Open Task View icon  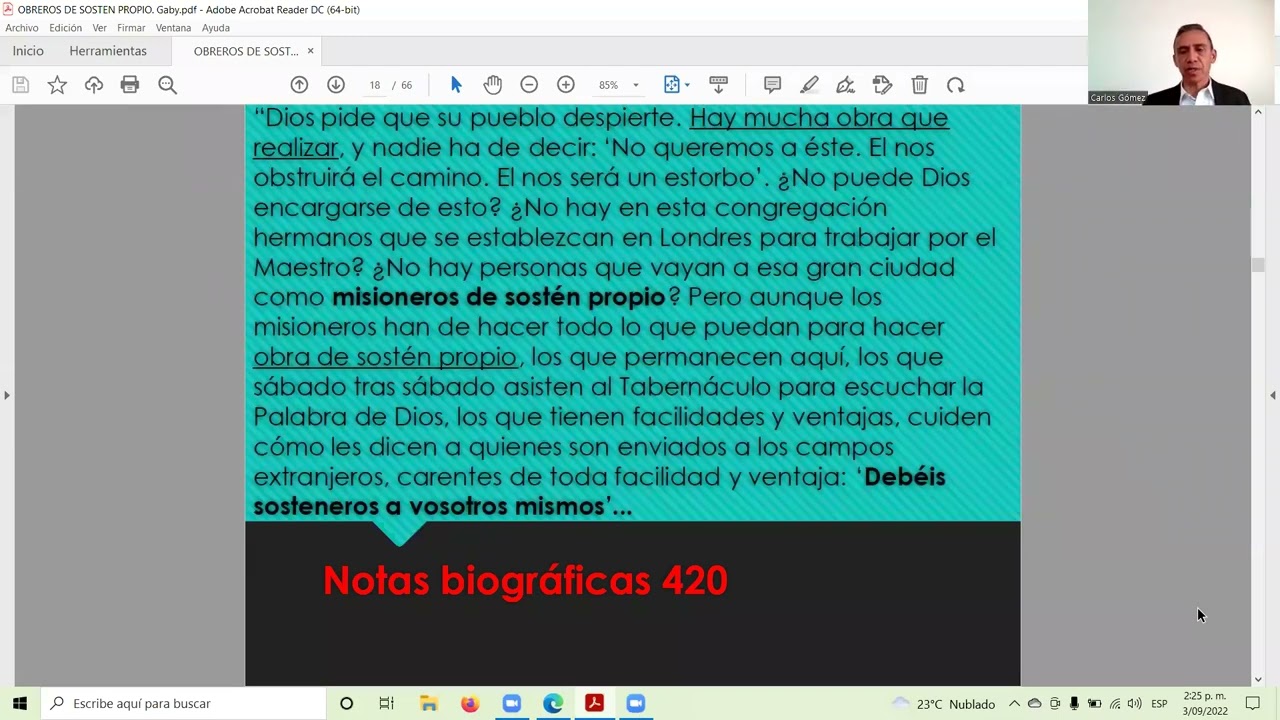pyautogui.click(x=387, y=703)
